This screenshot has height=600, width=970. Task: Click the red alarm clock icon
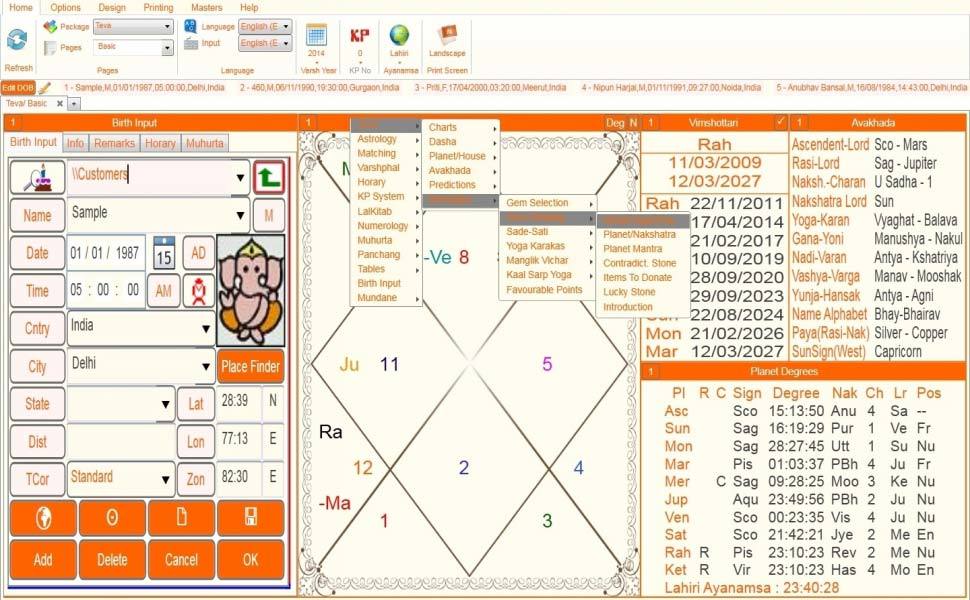(x=199, y=291)
